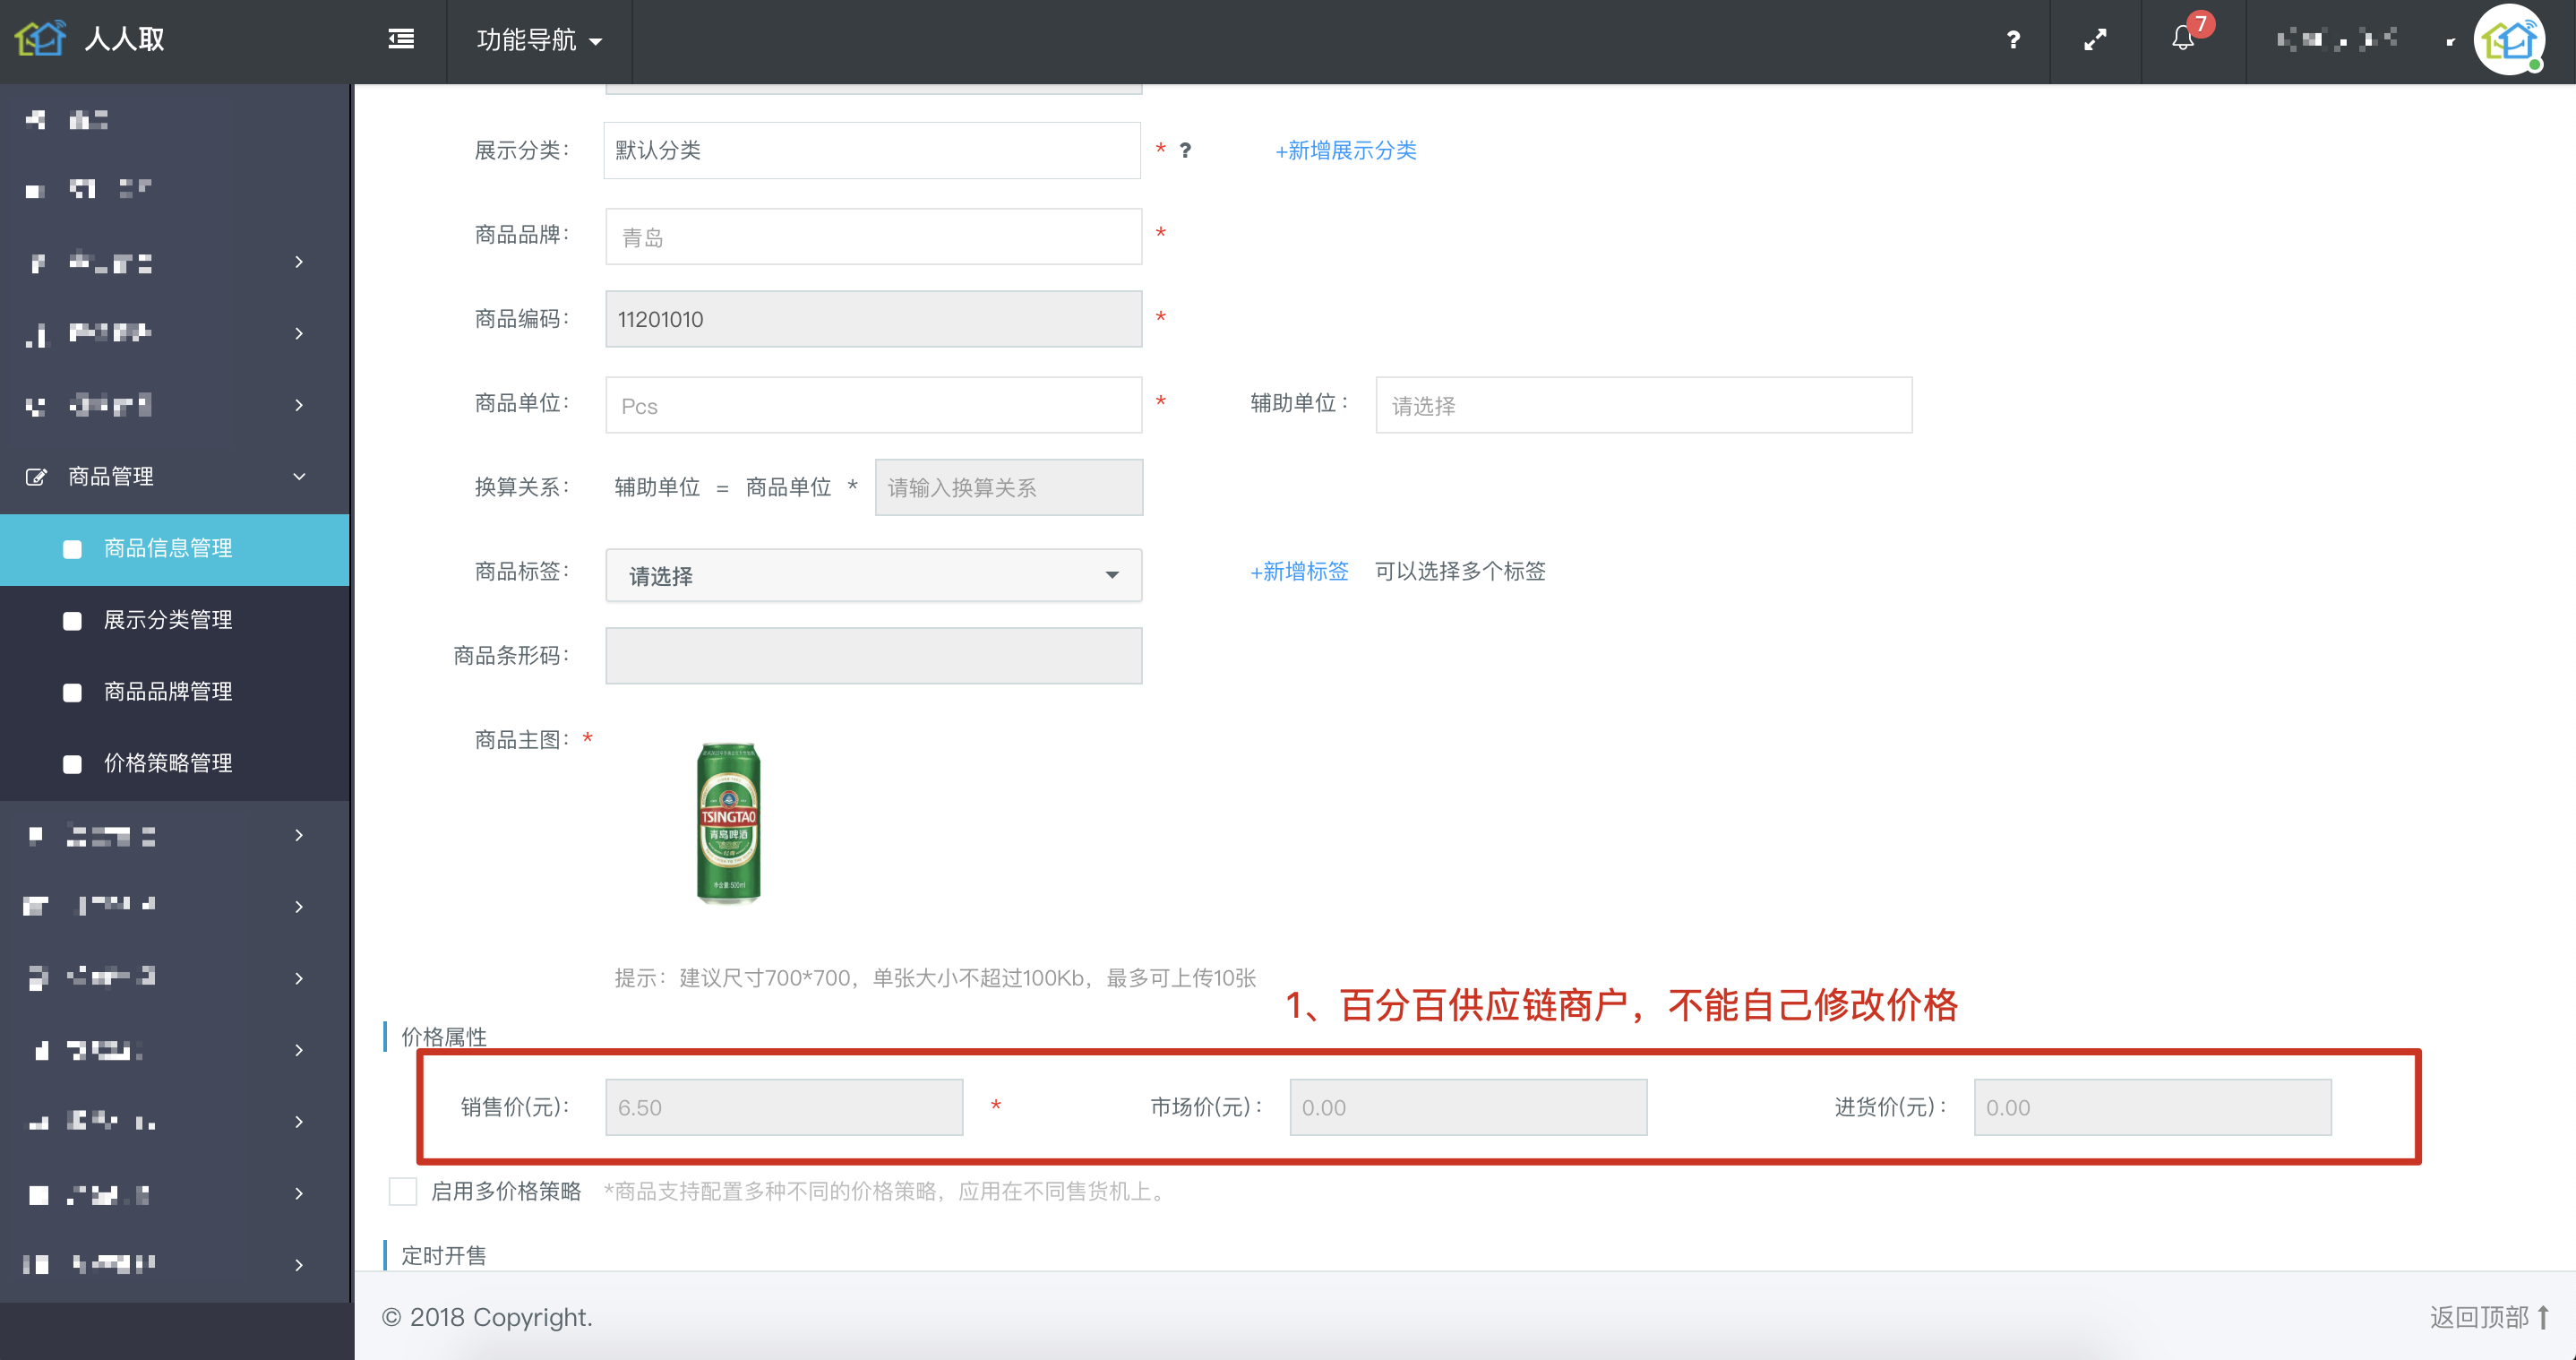Viewport: 2576px width, 1360px height.
Task: Open 价格策略管理 in the sidebar
Action: click(x=175, y=764)
